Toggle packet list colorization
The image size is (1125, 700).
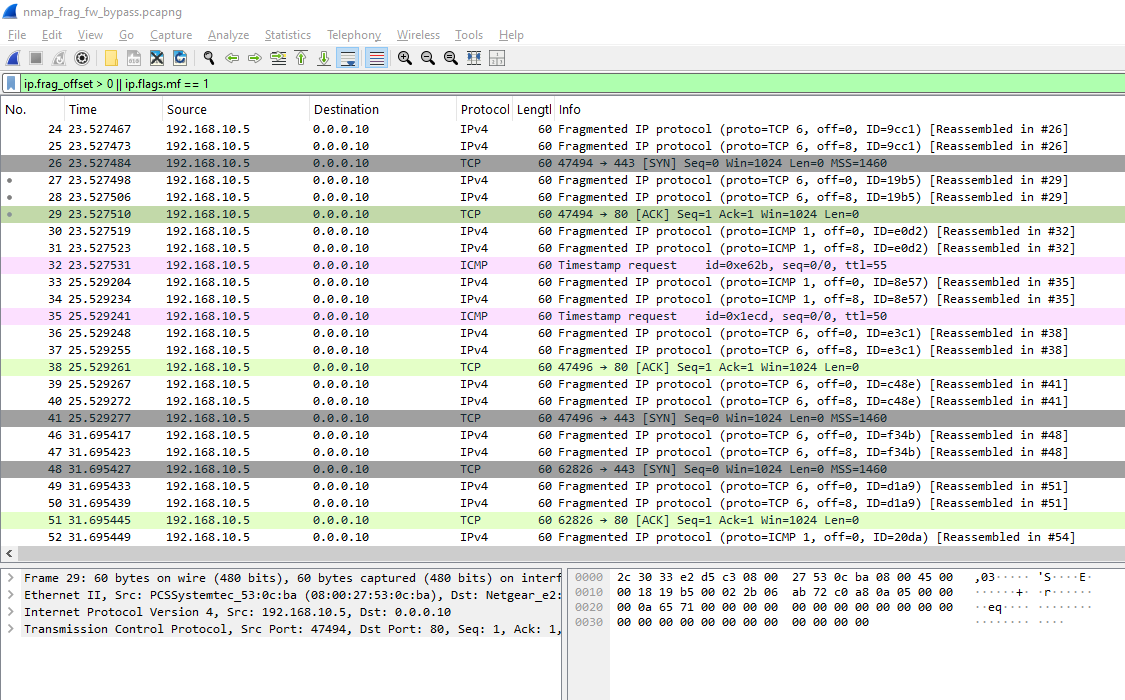click(x=374, y=57)
